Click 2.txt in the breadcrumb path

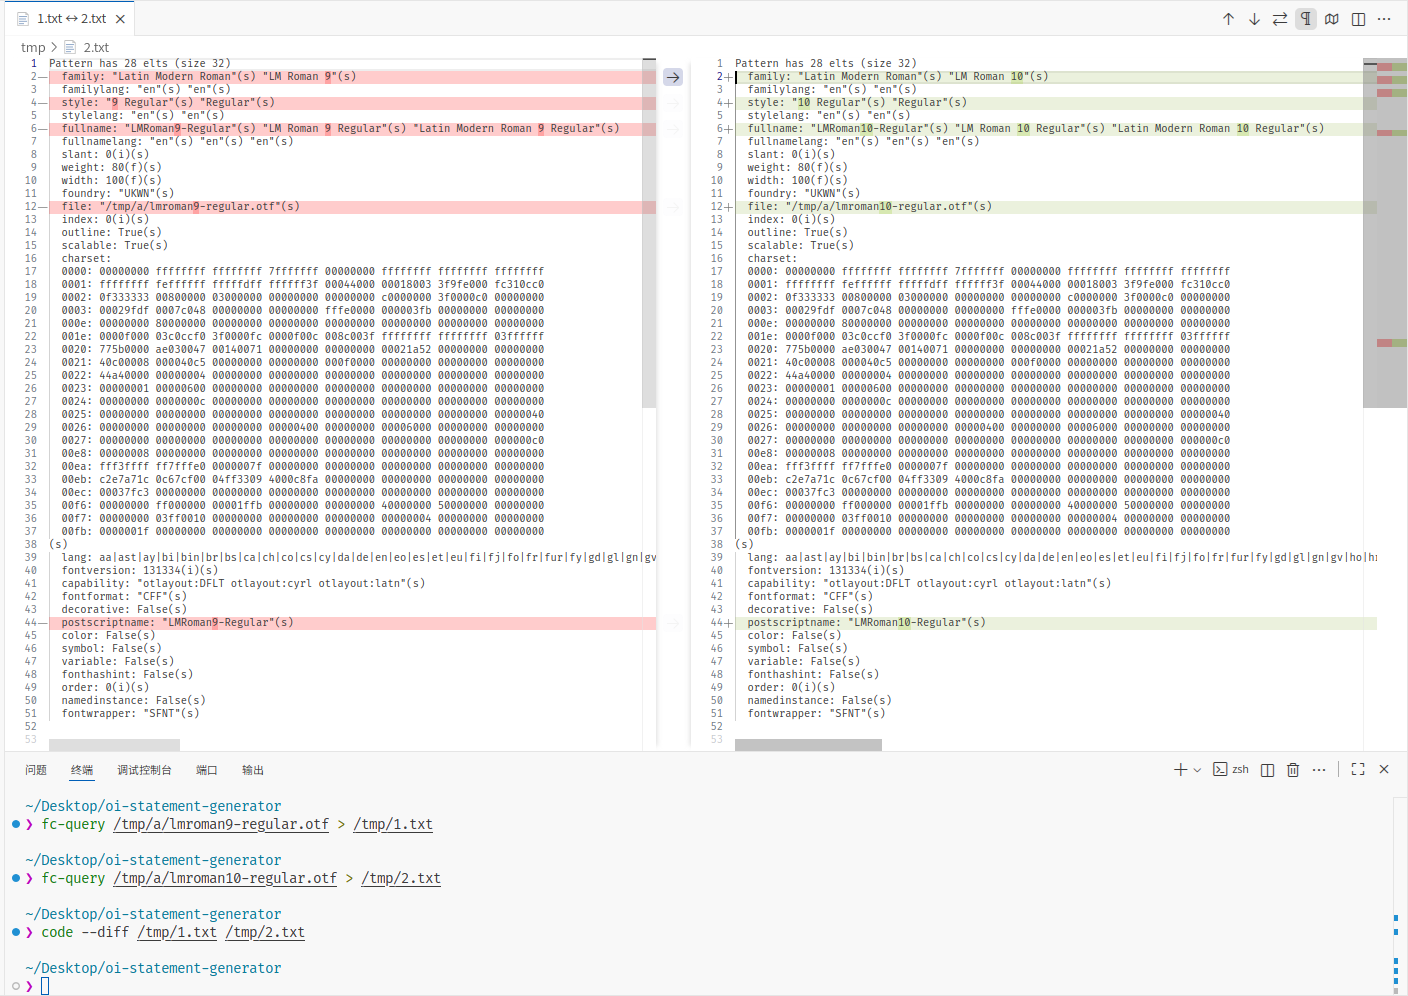point(96,47)
